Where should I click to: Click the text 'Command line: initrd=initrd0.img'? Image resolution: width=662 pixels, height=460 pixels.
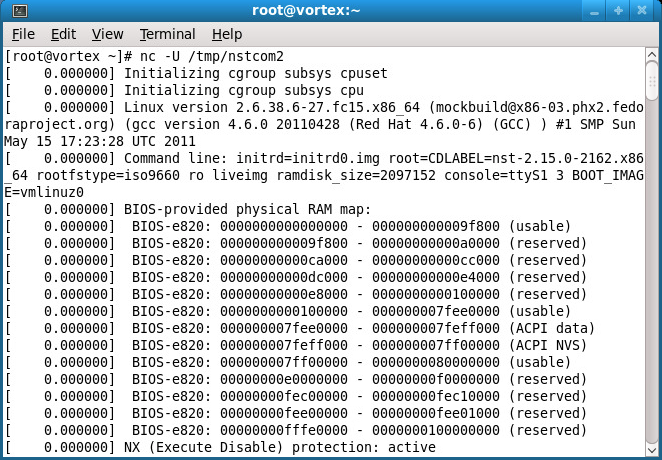tap(252, 158)
